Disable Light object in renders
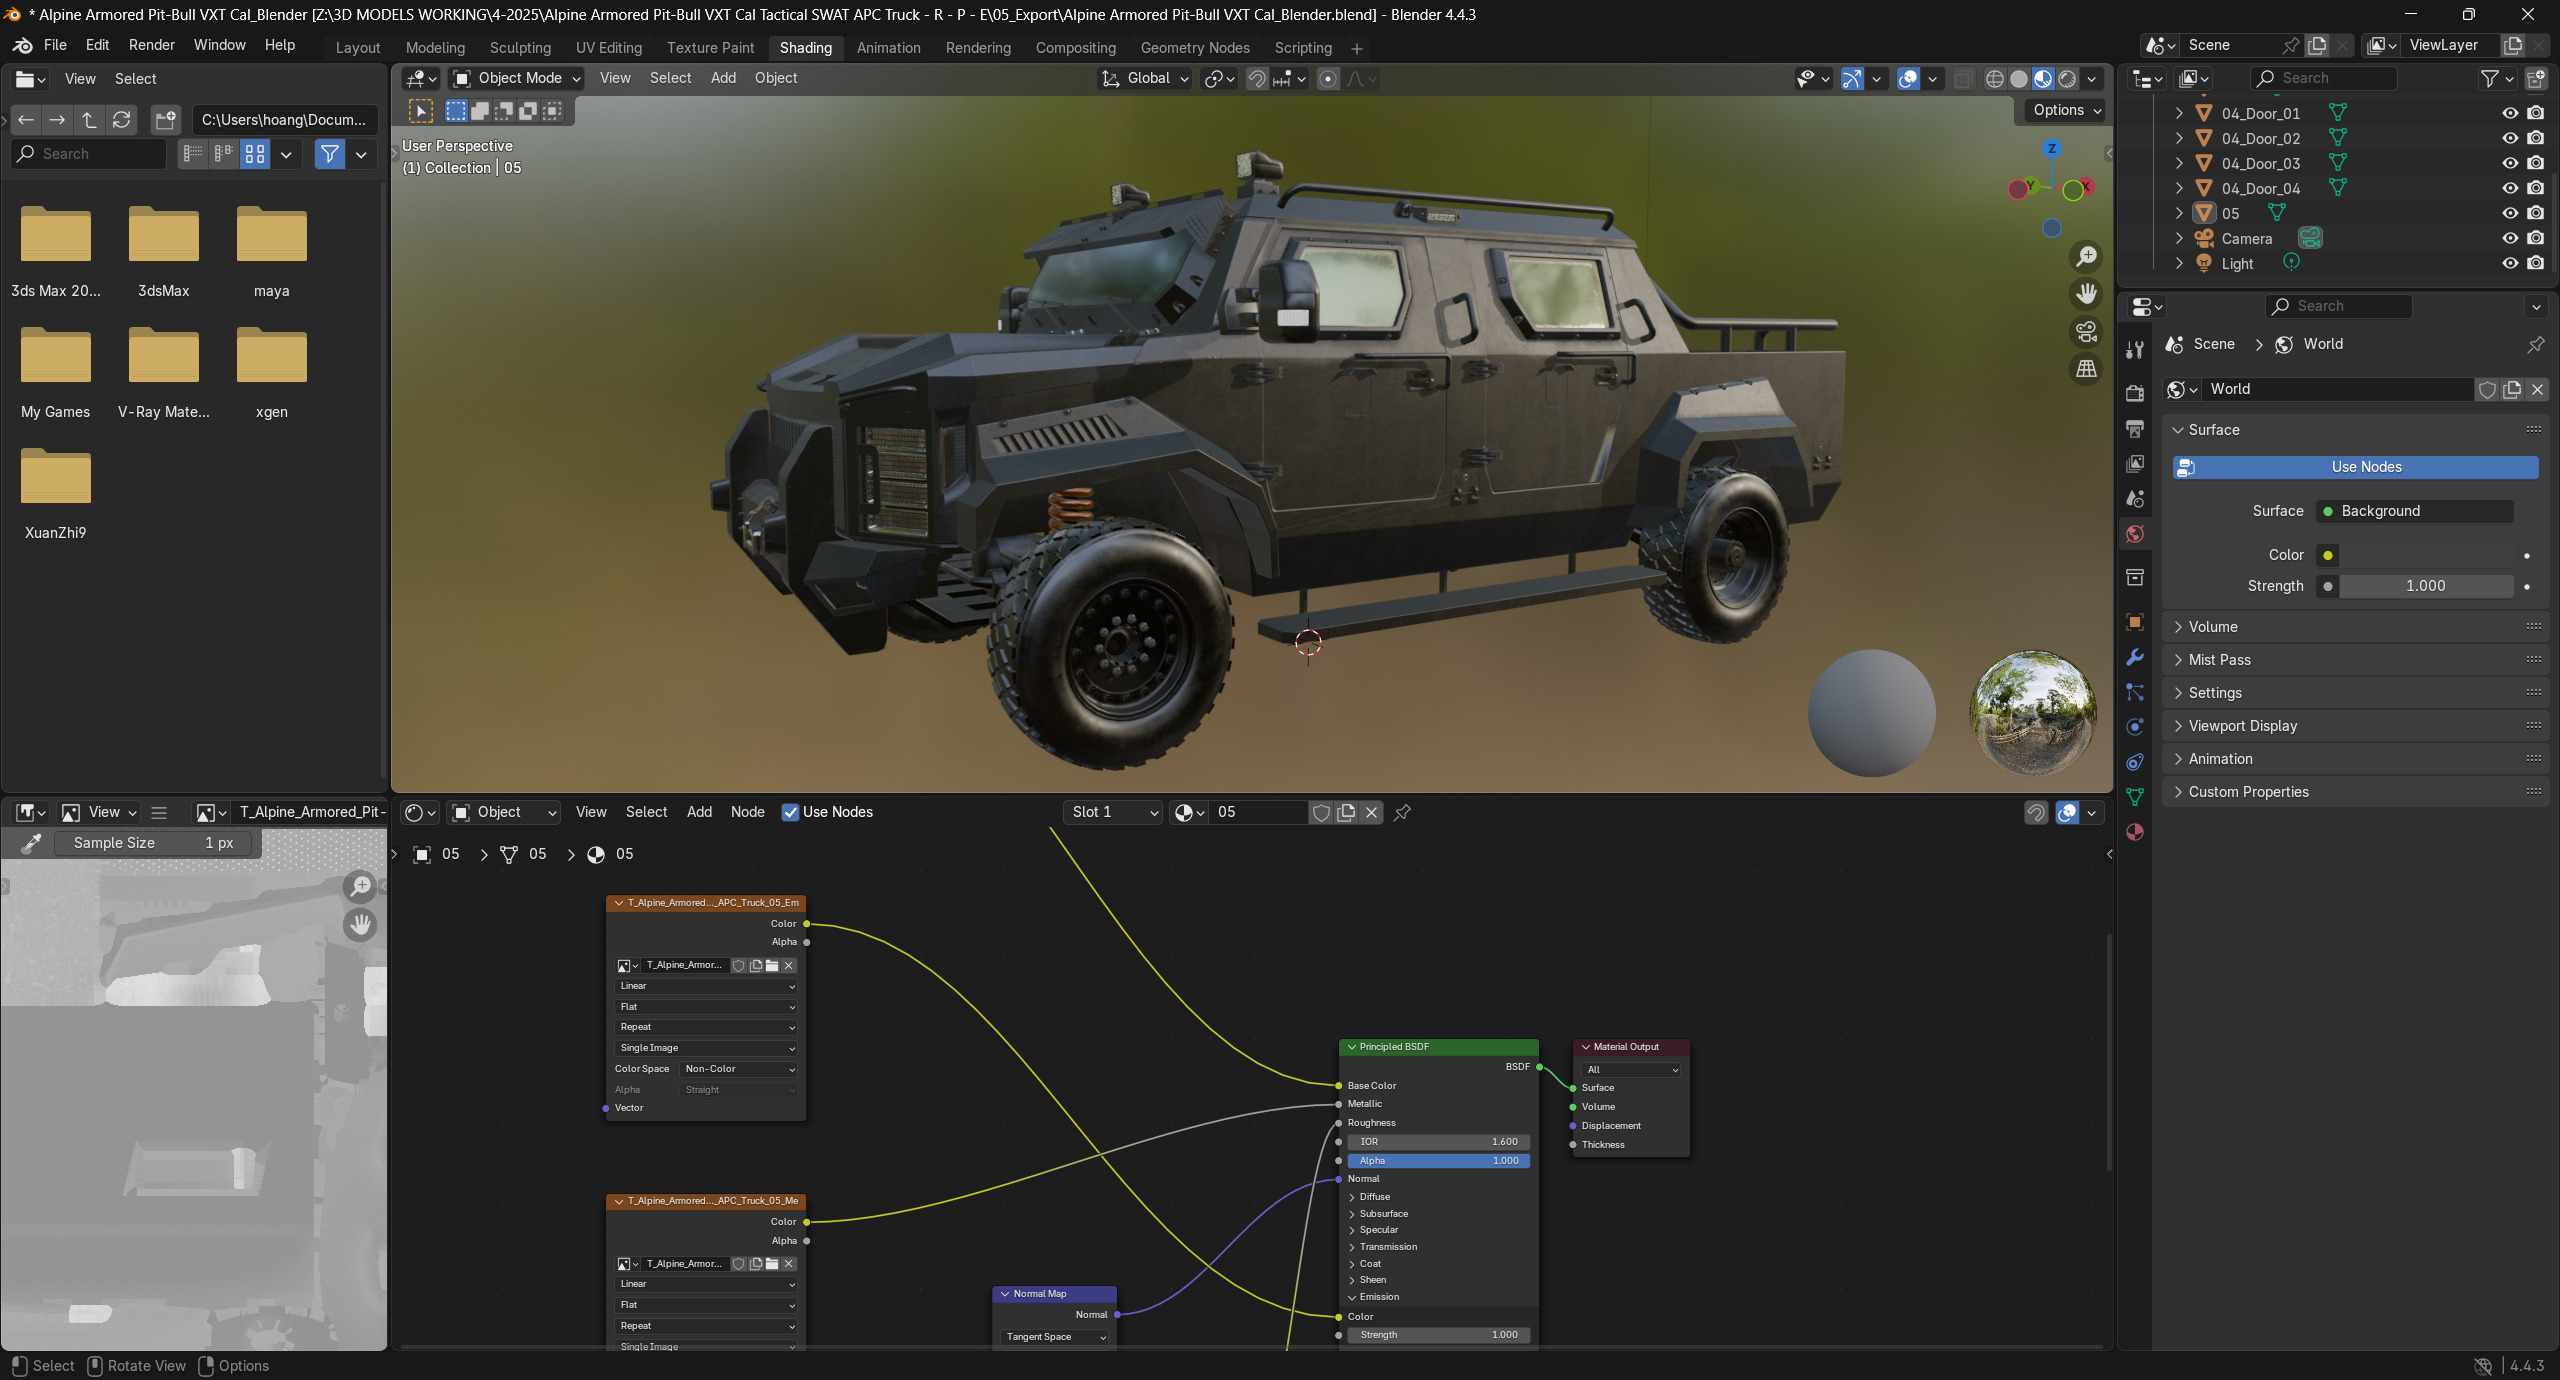Screen dimensions: 2560x1380 (x=2536, y=263)
